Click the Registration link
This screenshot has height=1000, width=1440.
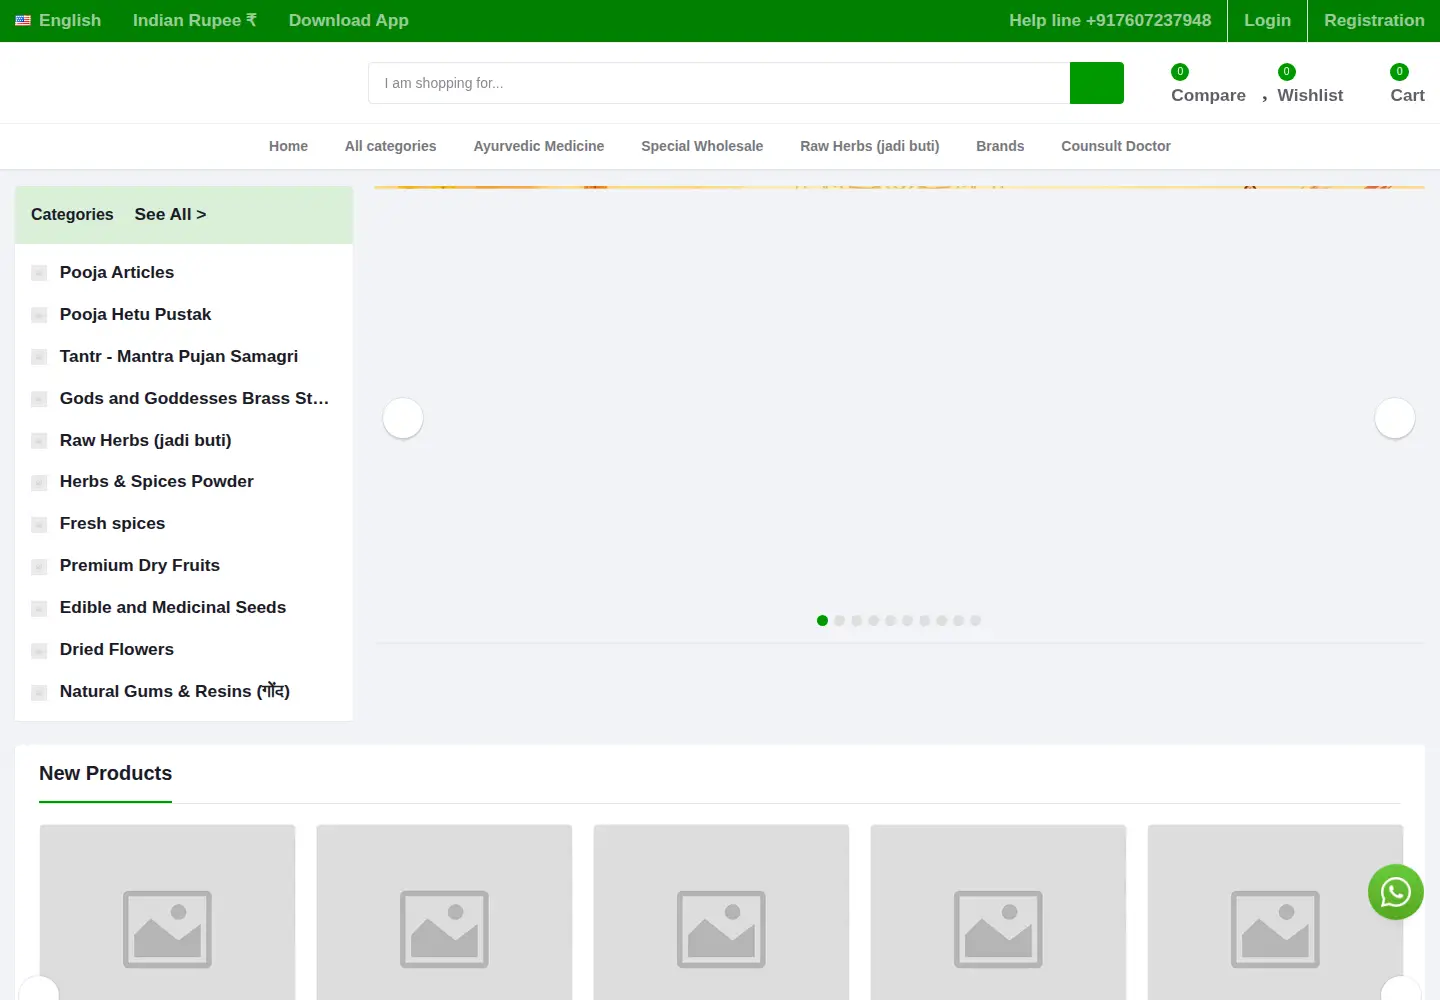click(1374, 20)
